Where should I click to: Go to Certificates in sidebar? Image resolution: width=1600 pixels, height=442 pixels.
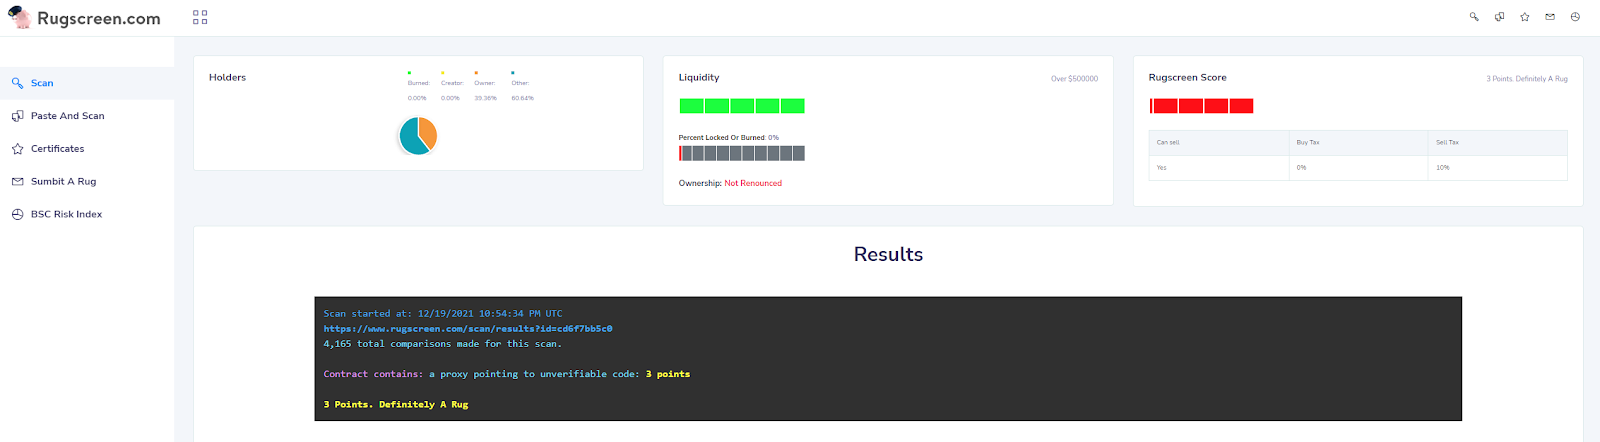[x=87, y=149]
